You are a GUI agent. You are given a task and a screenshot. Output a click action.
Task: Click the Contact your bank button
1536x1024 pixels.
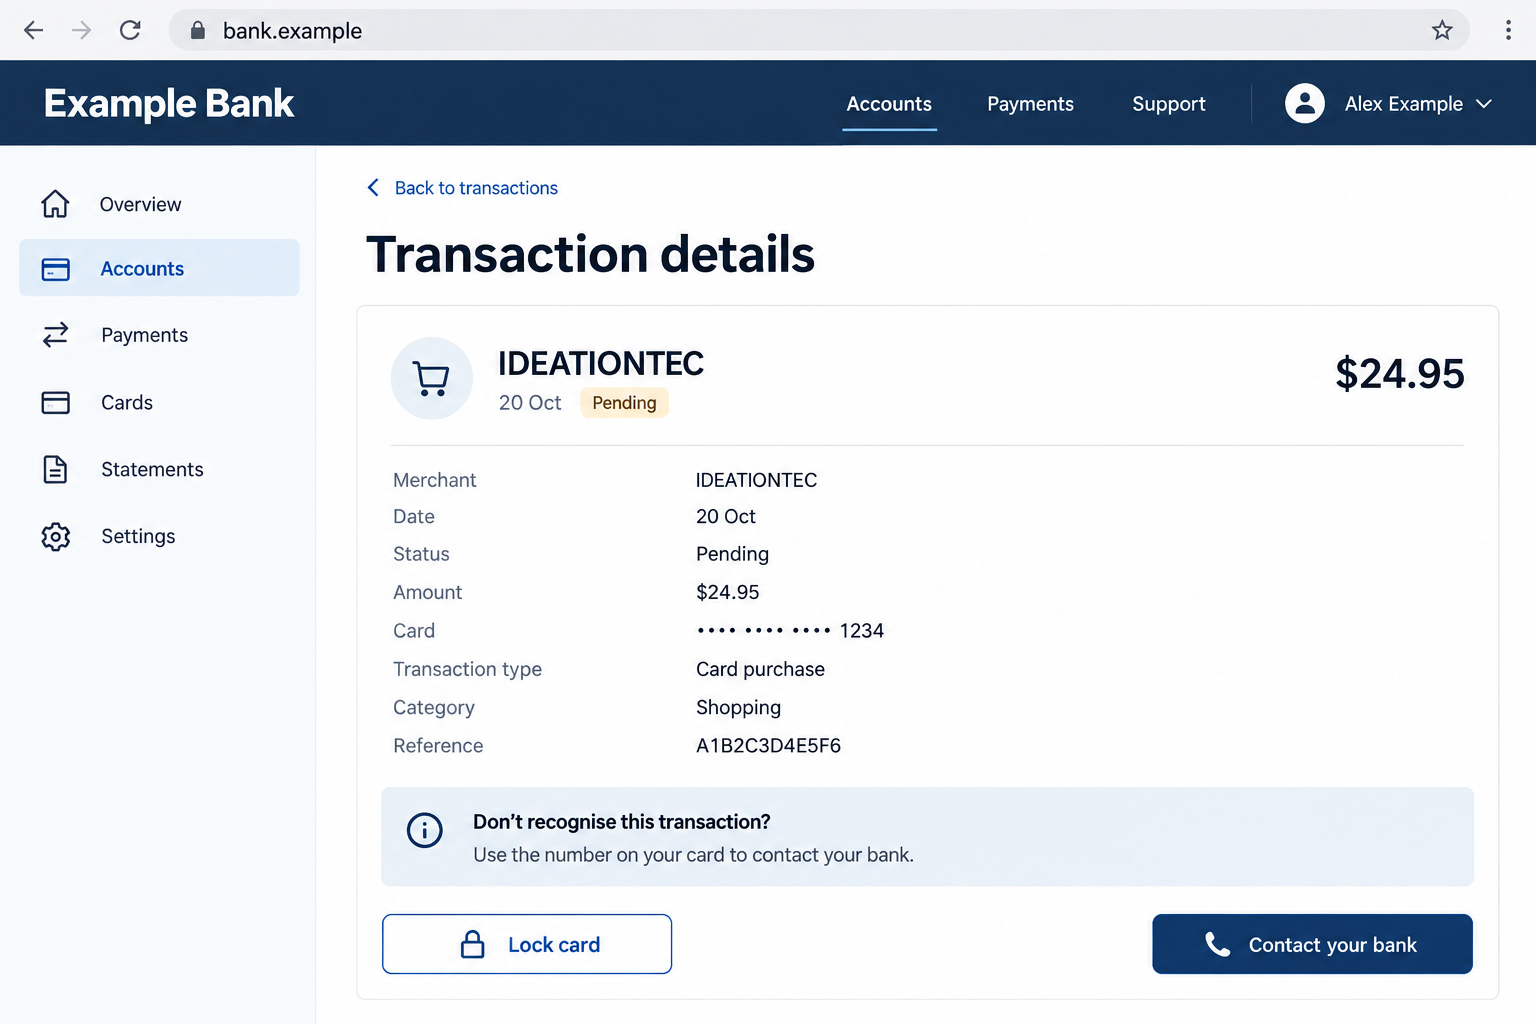click(1312, 944)
